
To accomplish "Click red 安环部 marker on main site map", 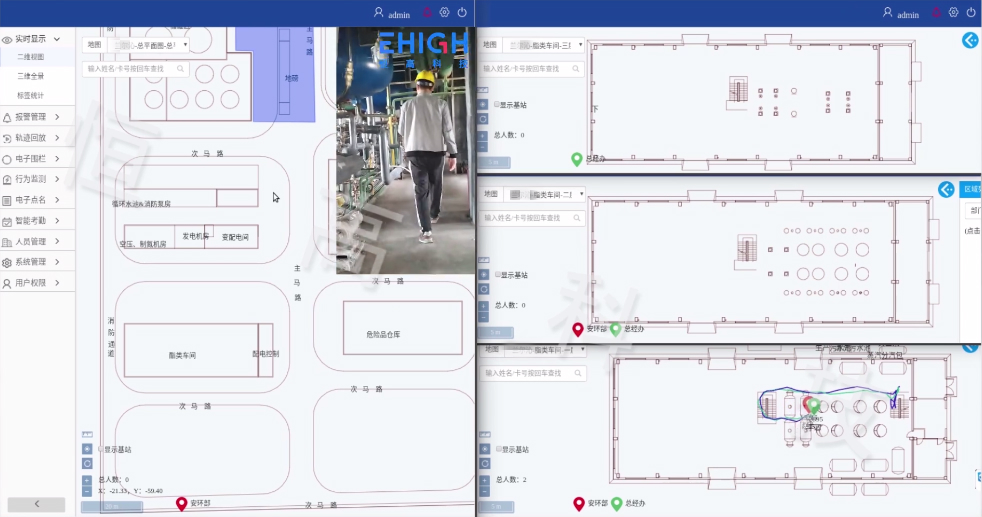I will (182, 504).
